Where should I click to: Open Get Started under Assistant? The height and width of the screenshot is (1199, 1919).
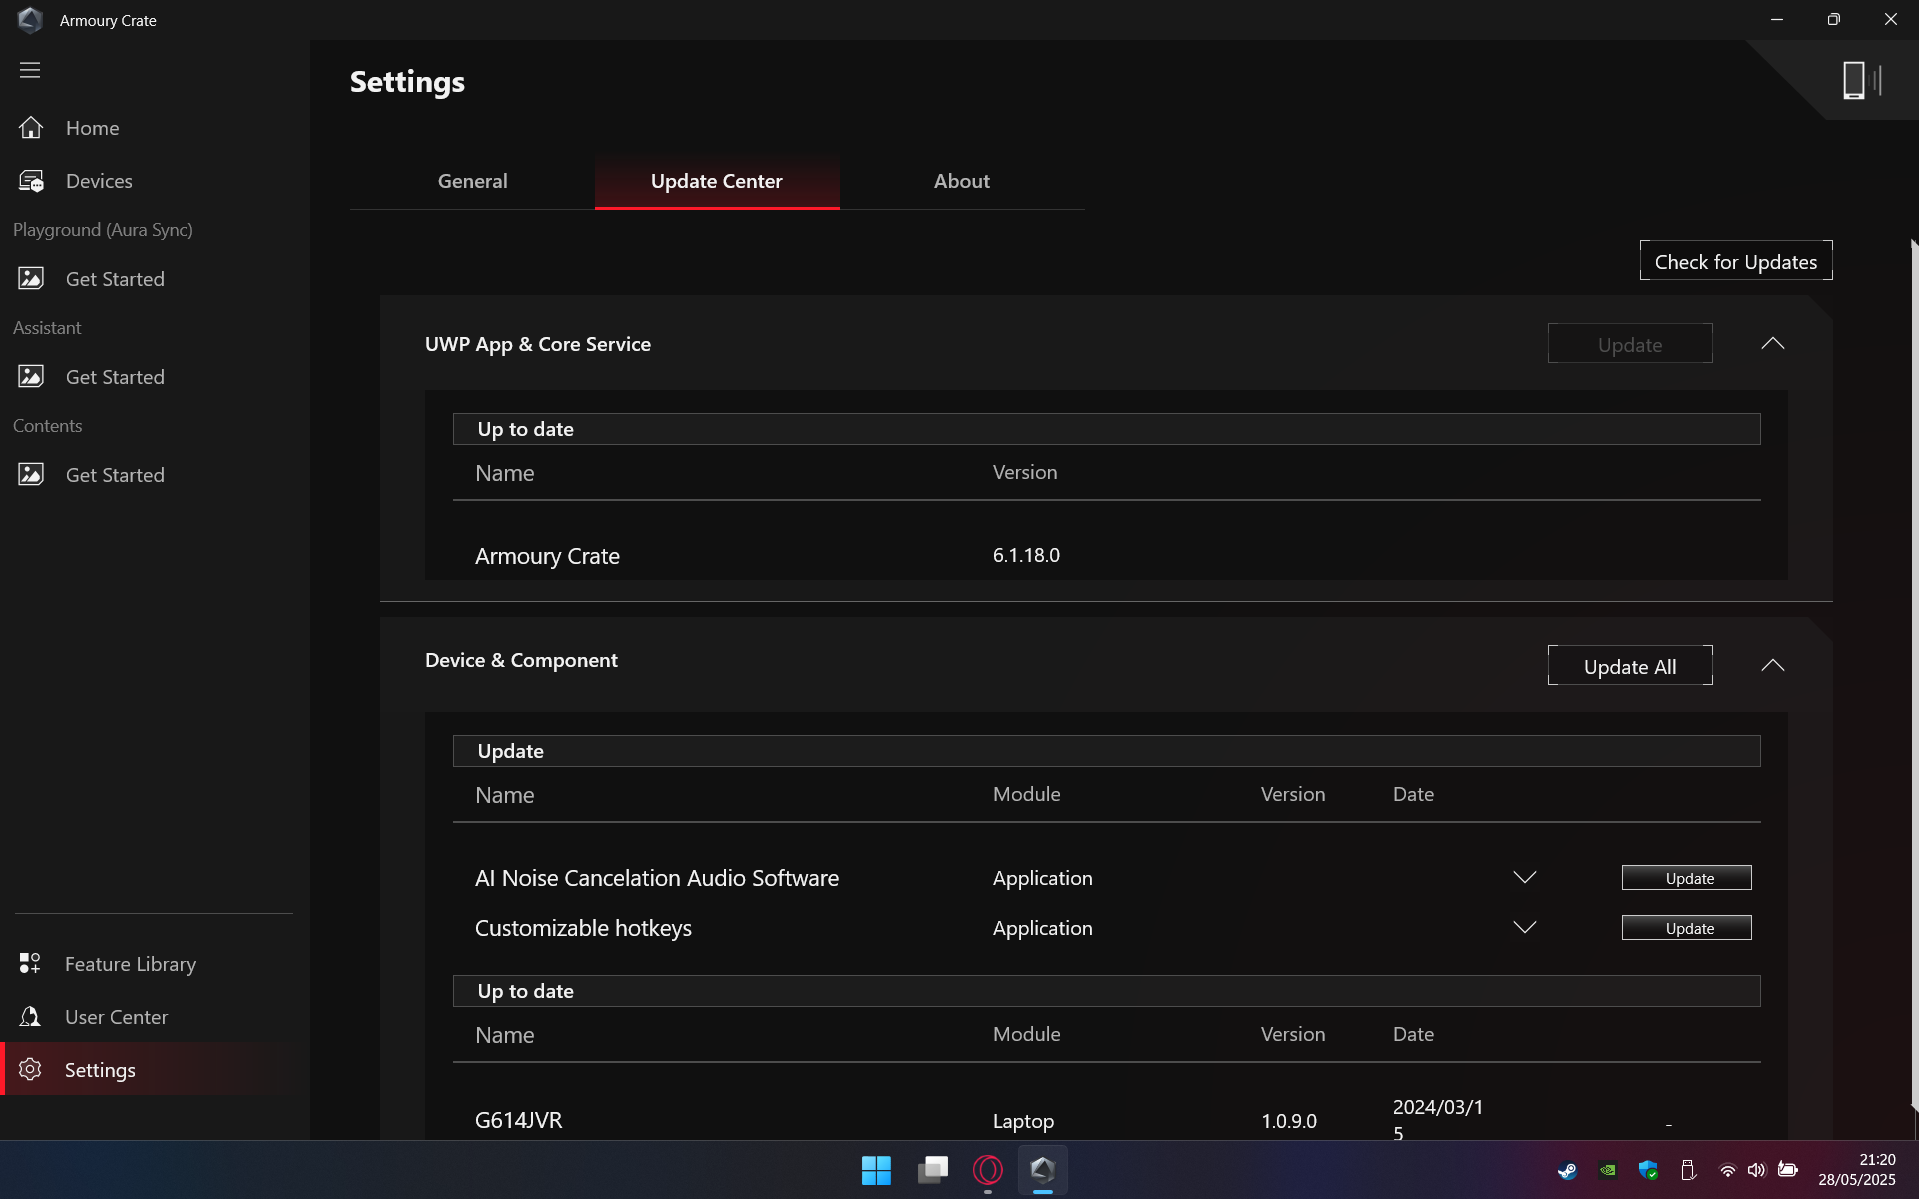pos(114,377)
